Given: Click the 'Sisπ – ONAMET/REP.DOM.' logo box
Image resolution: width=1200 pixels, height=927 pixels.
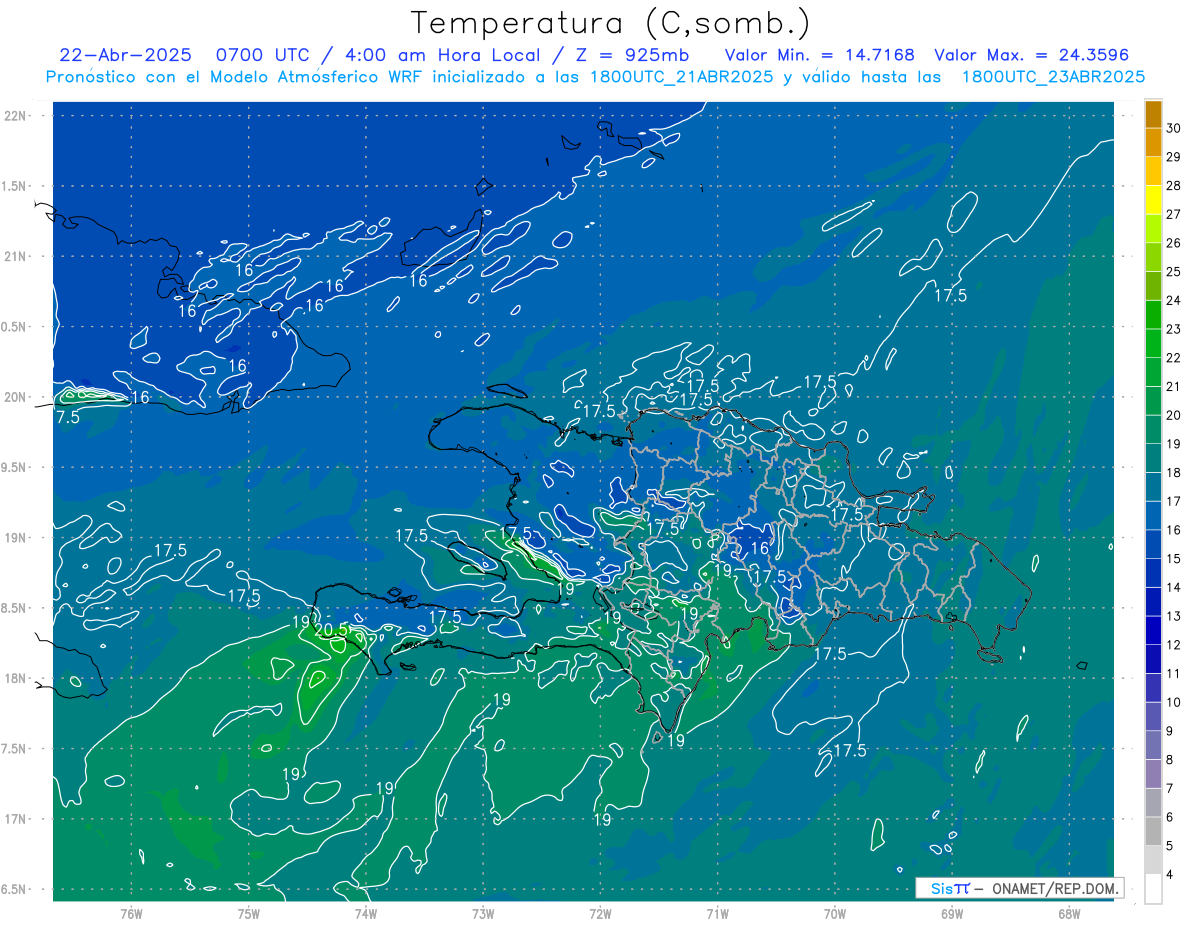Looking at the screenshot, I should click(1020, 888).
